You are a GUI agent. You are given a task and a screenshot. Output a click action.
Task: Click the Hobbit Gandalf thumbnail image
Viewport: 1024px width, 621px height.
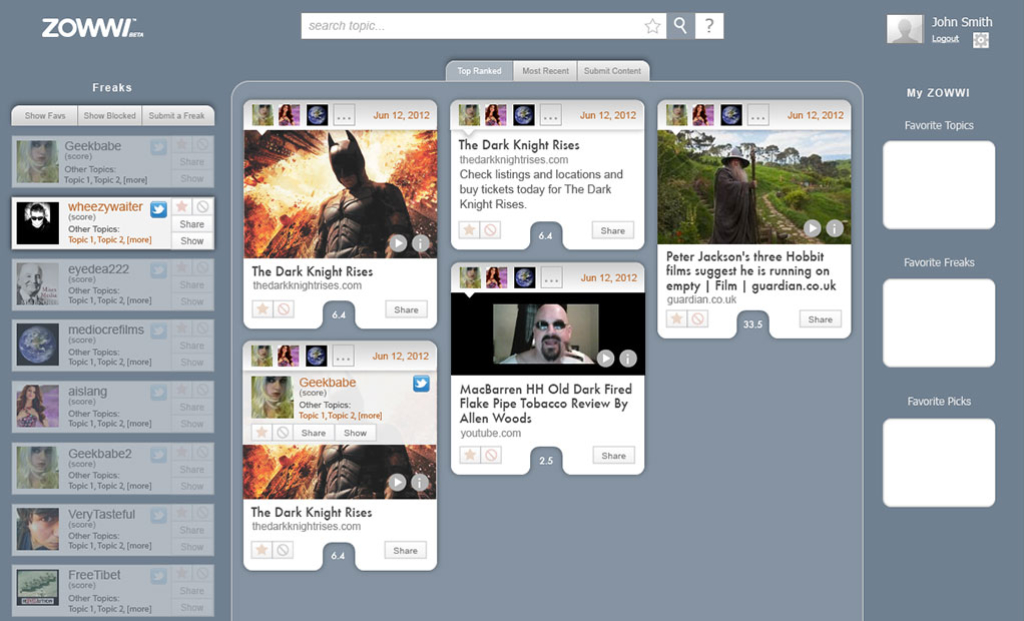[x=754, y=187]
